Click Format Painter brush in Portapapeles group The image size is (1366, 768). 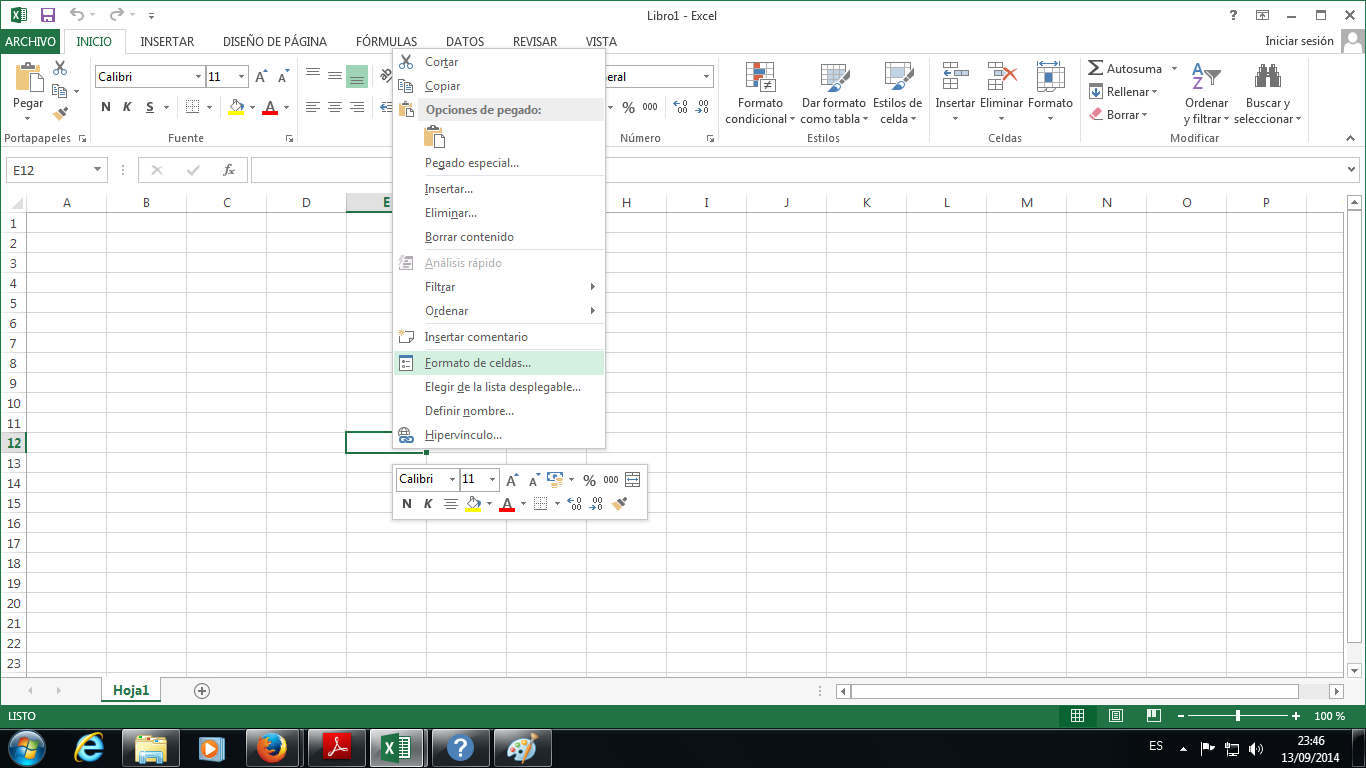[60, 114]
